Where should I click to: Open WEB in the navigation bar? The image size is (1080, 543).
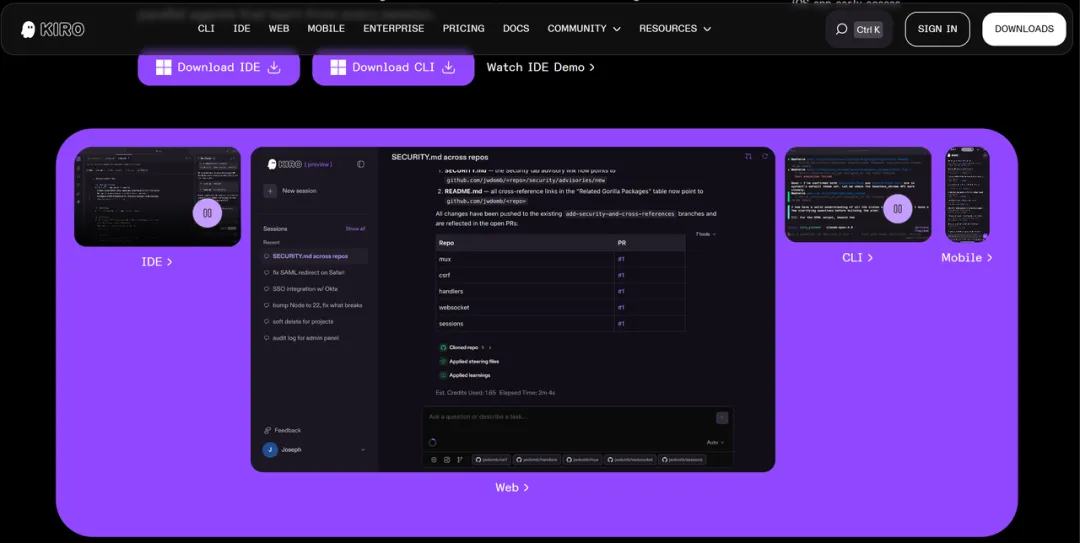click(279, 29)
